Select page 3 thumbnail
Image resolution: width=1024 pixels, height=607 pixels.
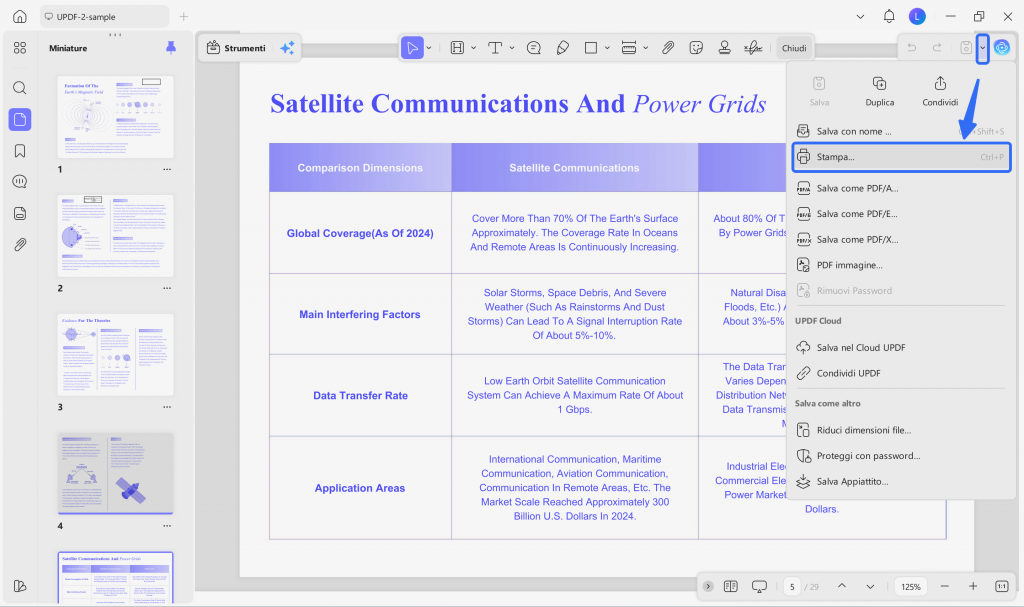[116, 355]
